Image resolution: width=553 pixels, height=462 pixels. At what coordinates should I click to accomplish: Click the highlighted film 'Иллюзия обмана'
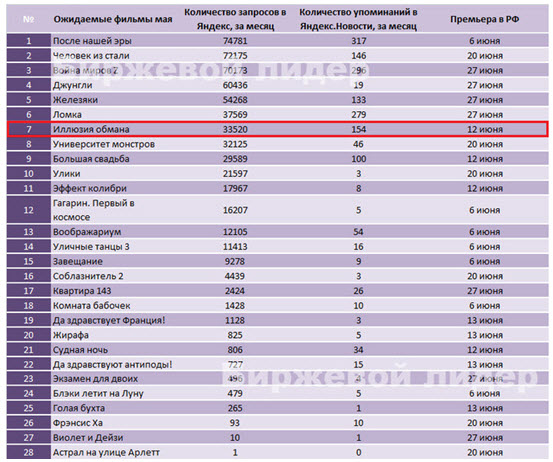(x=91, y=129)
